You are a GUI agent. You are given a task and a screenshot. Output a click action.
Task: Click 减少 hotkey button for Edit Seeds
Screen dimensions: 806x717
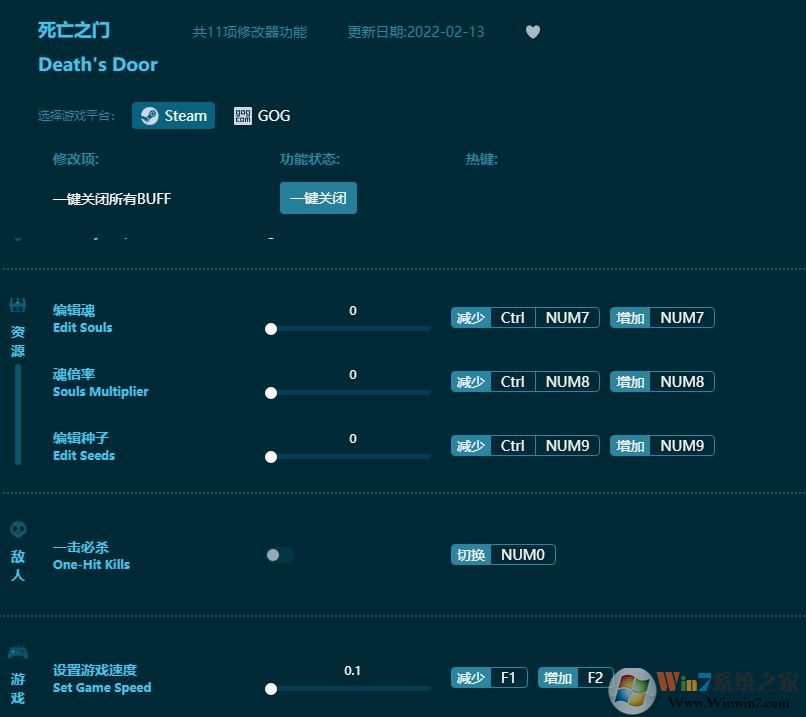coord(471,446)
